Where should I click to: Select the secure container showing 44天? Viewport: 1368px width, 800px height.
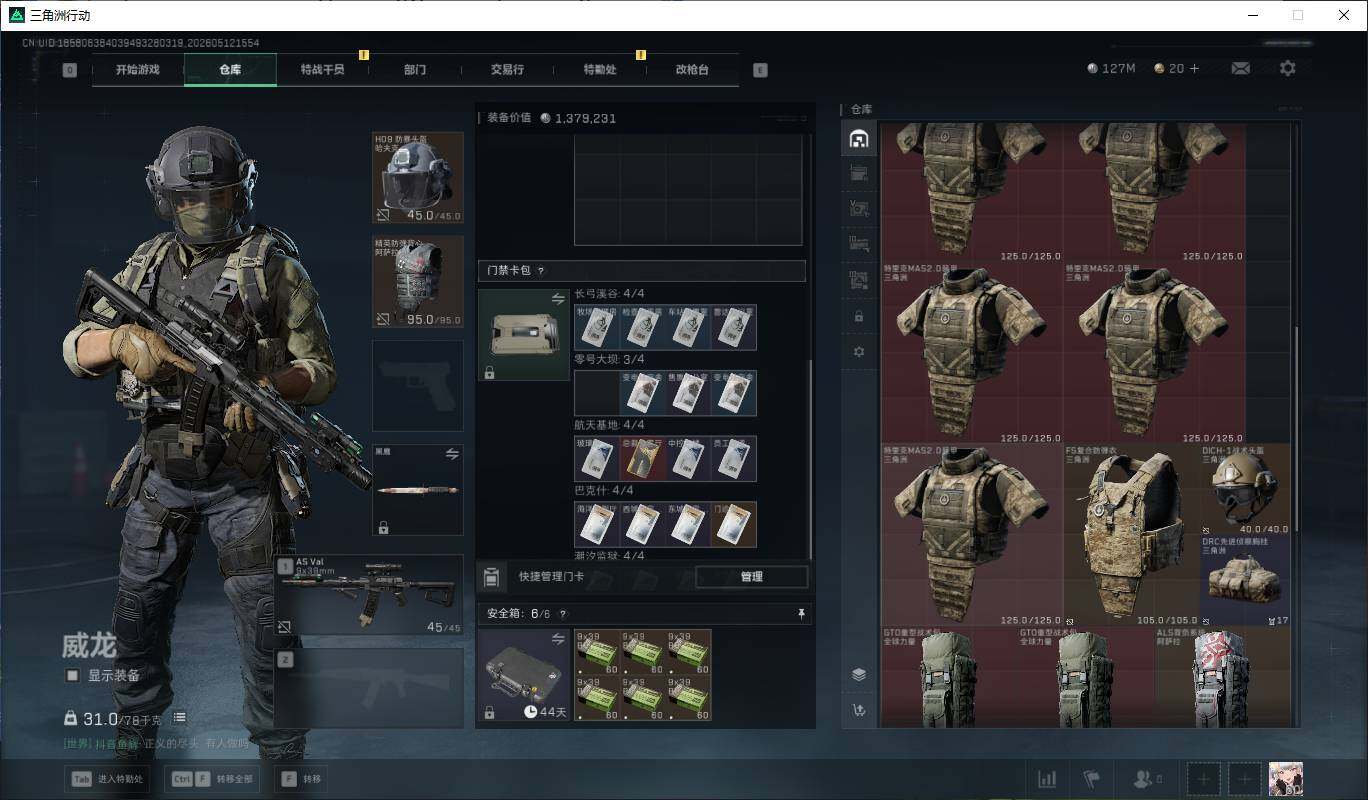pos(524,675)
